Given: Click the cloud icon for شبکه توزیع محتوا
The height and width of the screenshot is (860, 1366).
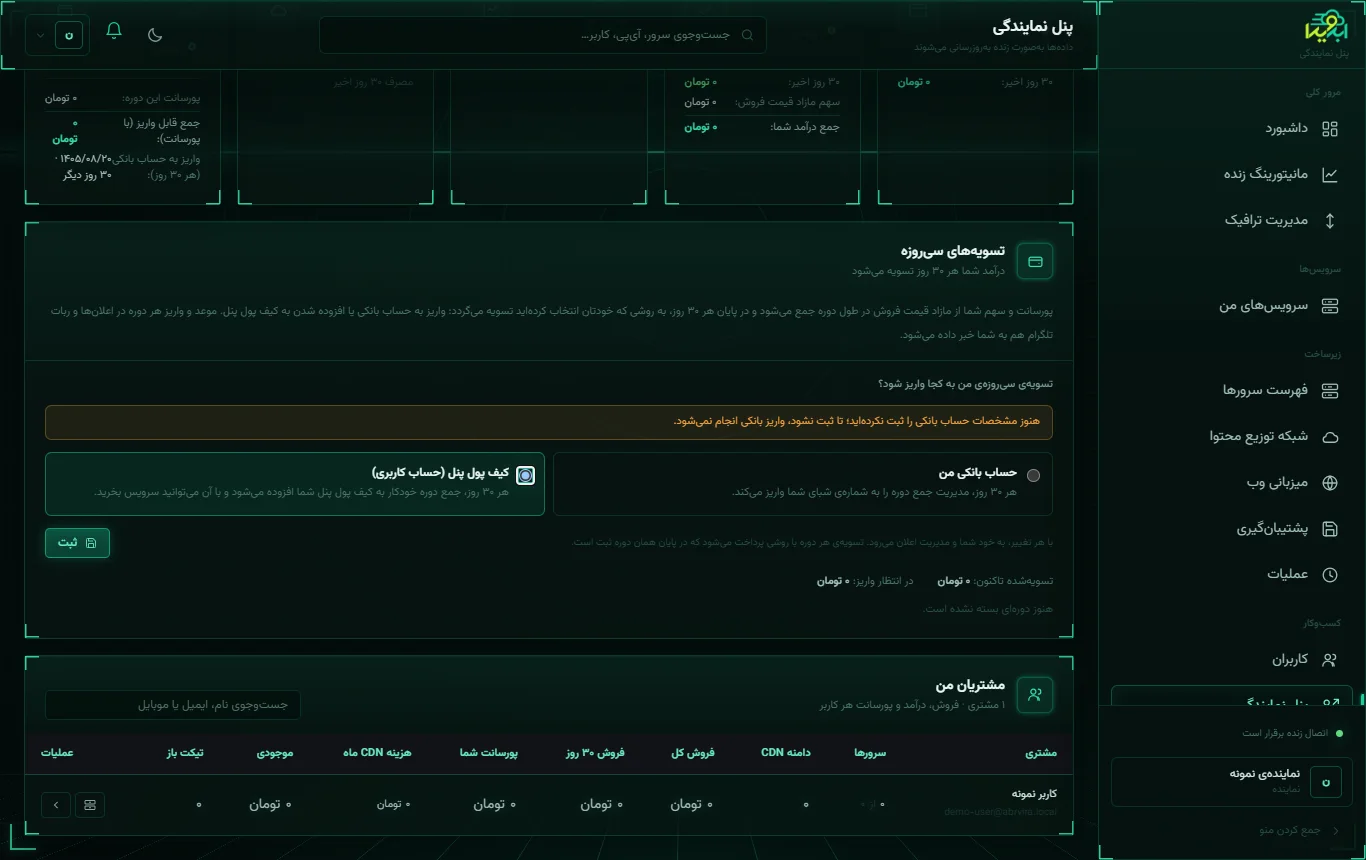Looking at the screenshot, I should (x=1330, y=436).
